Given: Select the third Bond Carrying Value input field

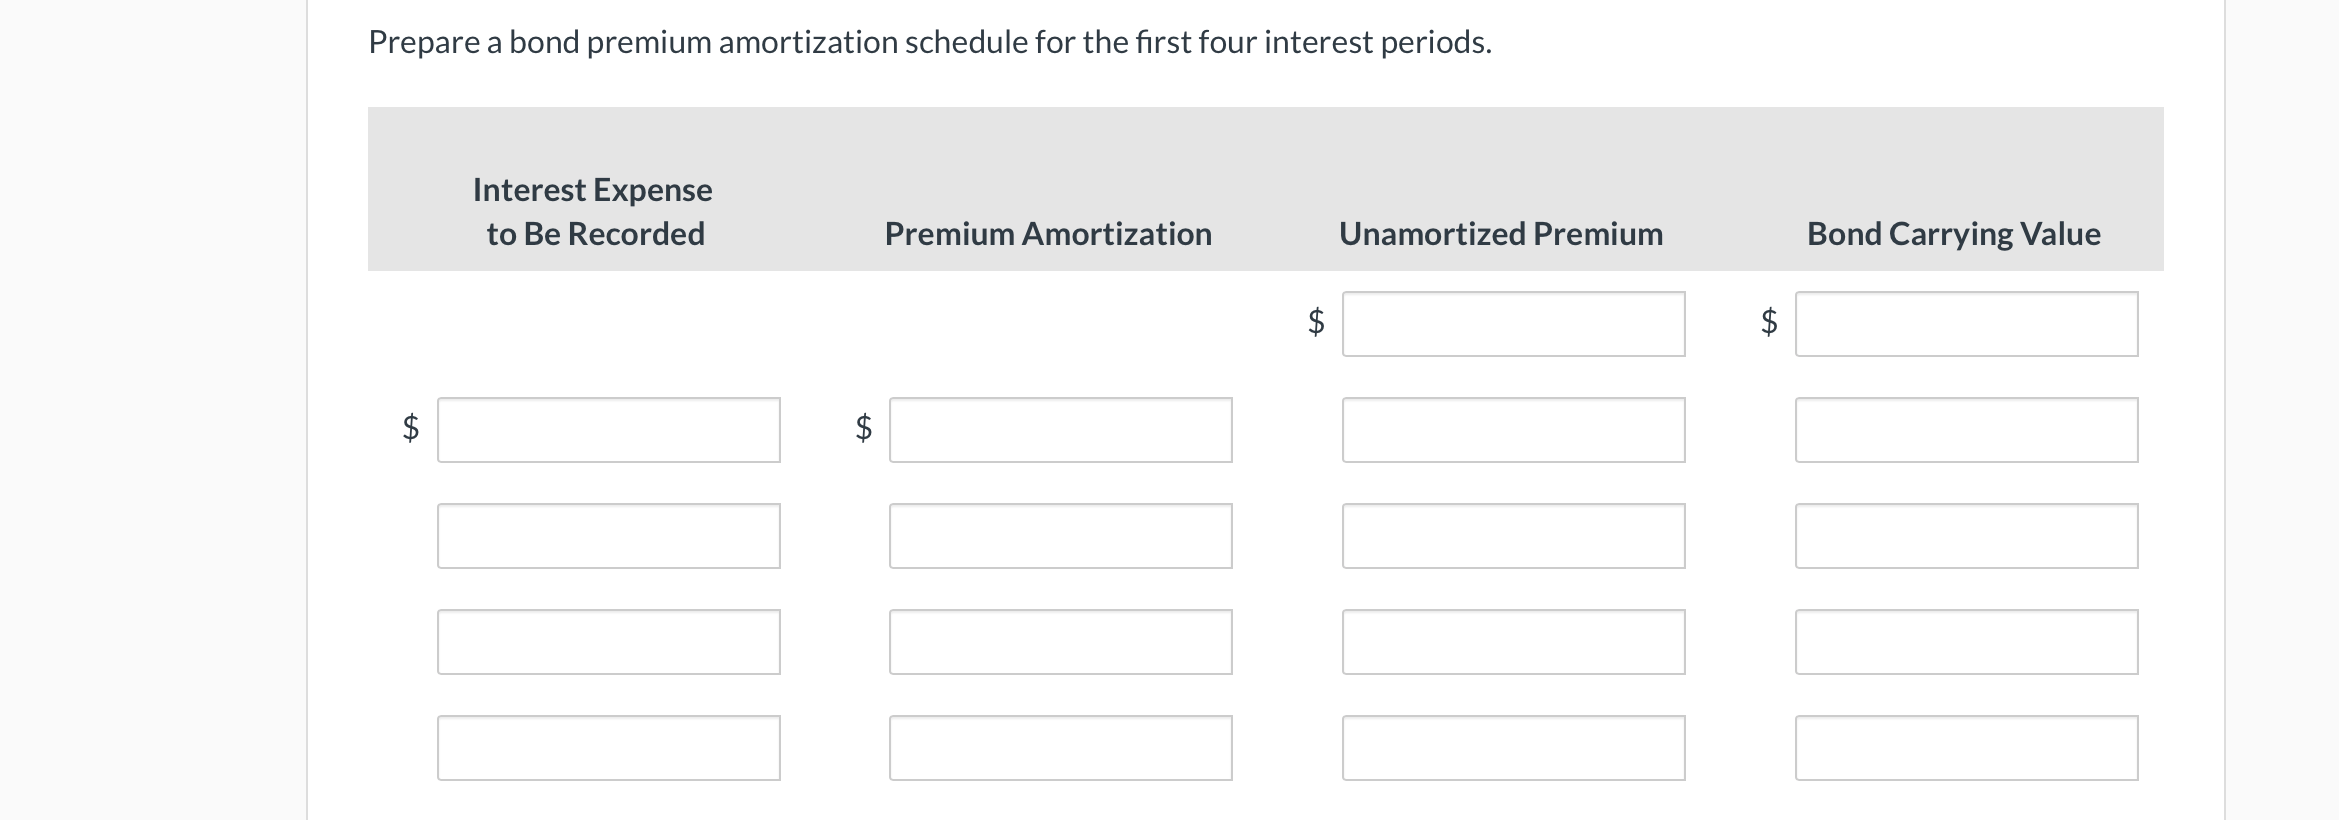Looking at the screenshot, I should 1965,535.
